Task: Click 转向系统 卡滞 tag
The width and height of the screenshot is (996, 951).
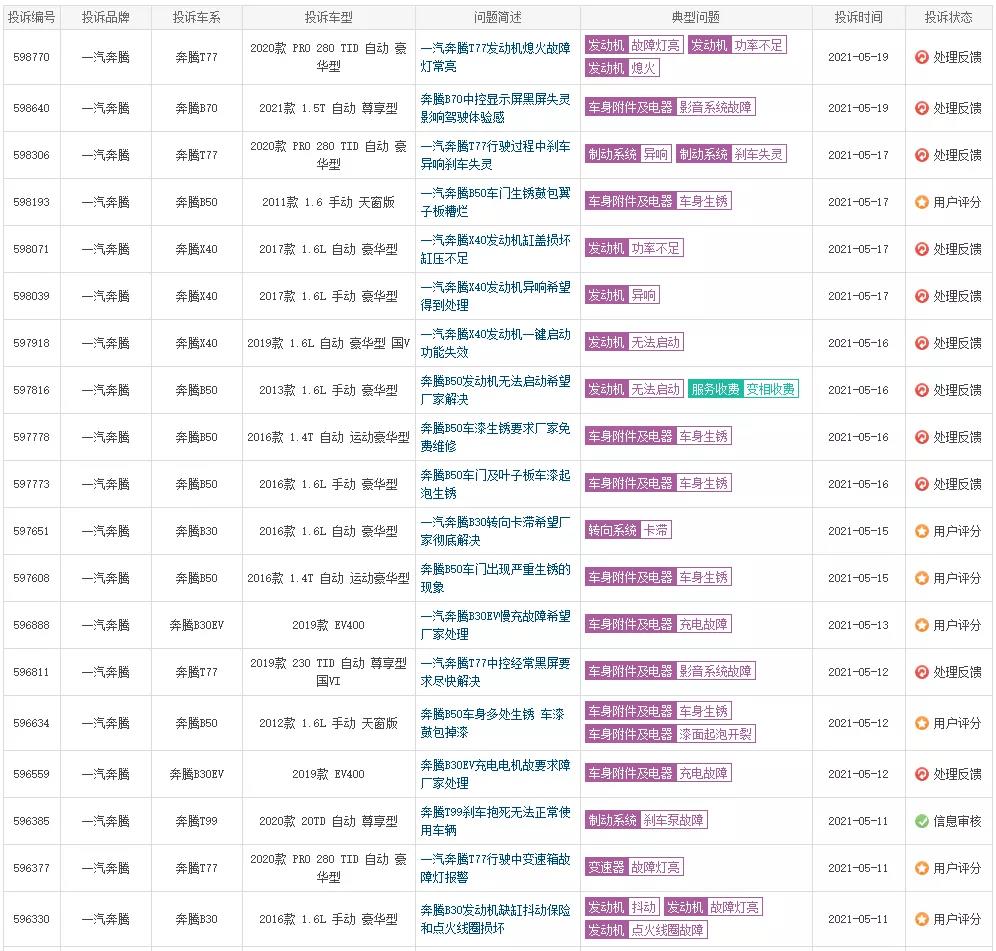Action: pyautogui.click(x=628, y=530)
